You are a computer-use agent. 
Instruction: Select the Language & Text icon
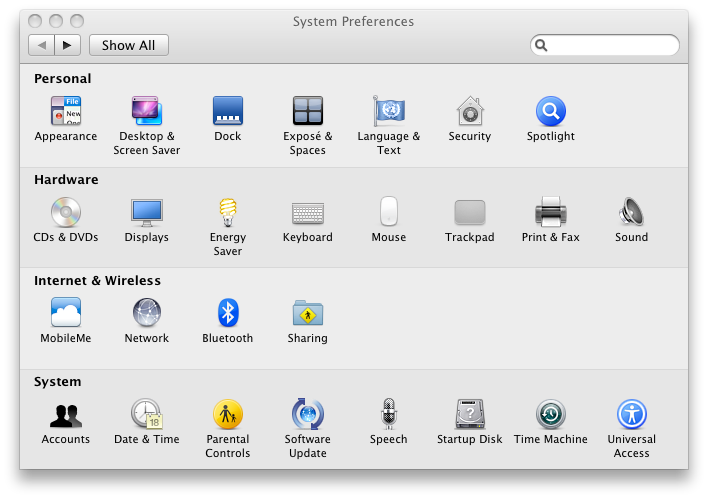pyautogui.click(x=389, y=111)
